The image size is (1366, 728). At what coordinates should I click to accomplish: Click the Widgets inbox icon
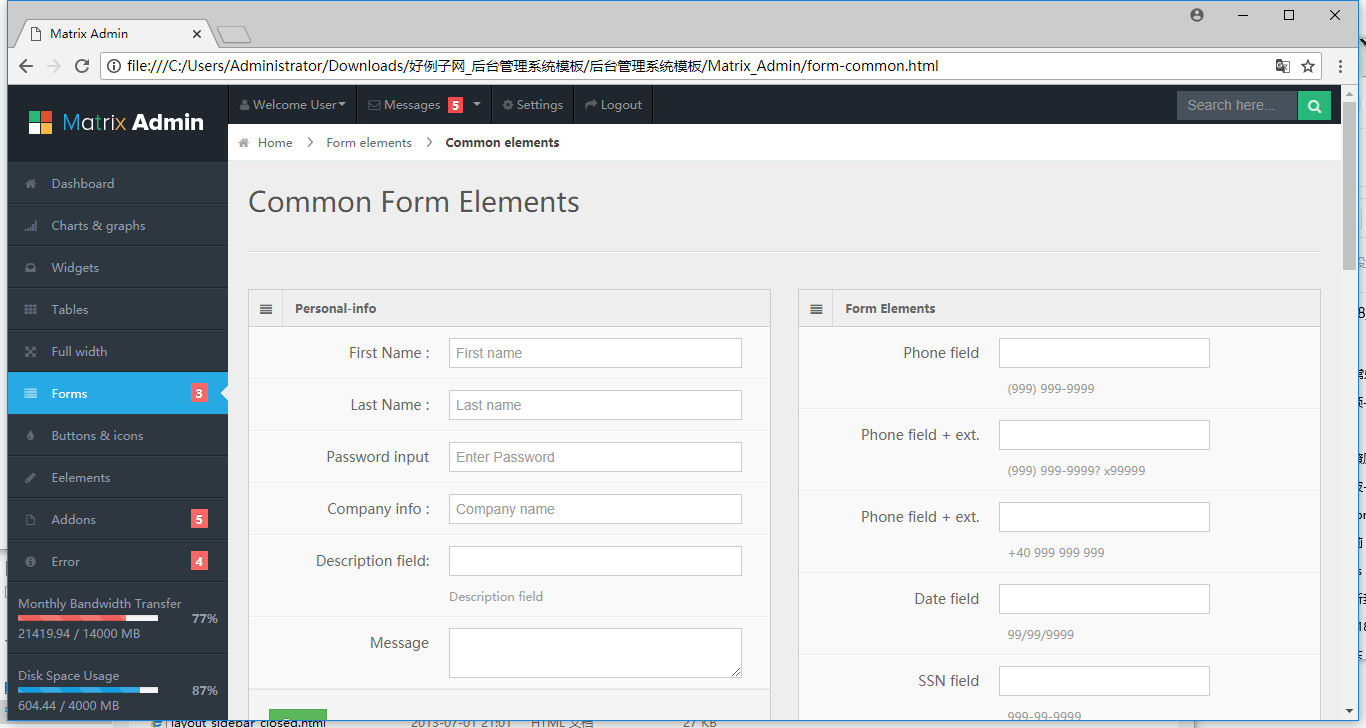pos(30,268)
